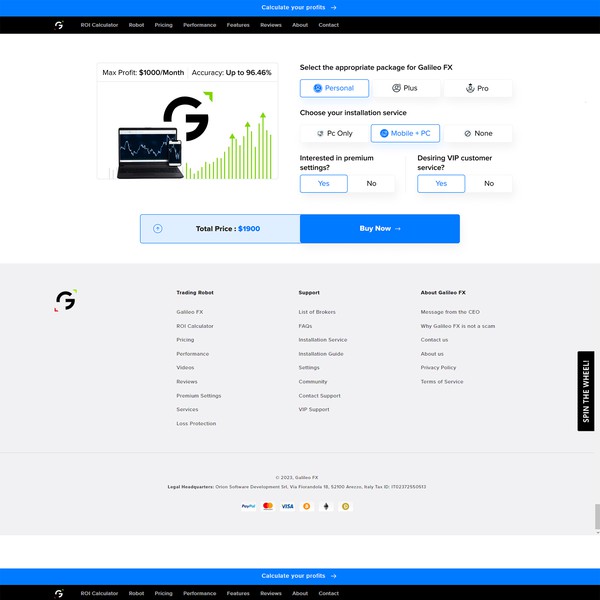Open About us footer link
Viewport: 600px width, 600px height.
pos(432,354)
